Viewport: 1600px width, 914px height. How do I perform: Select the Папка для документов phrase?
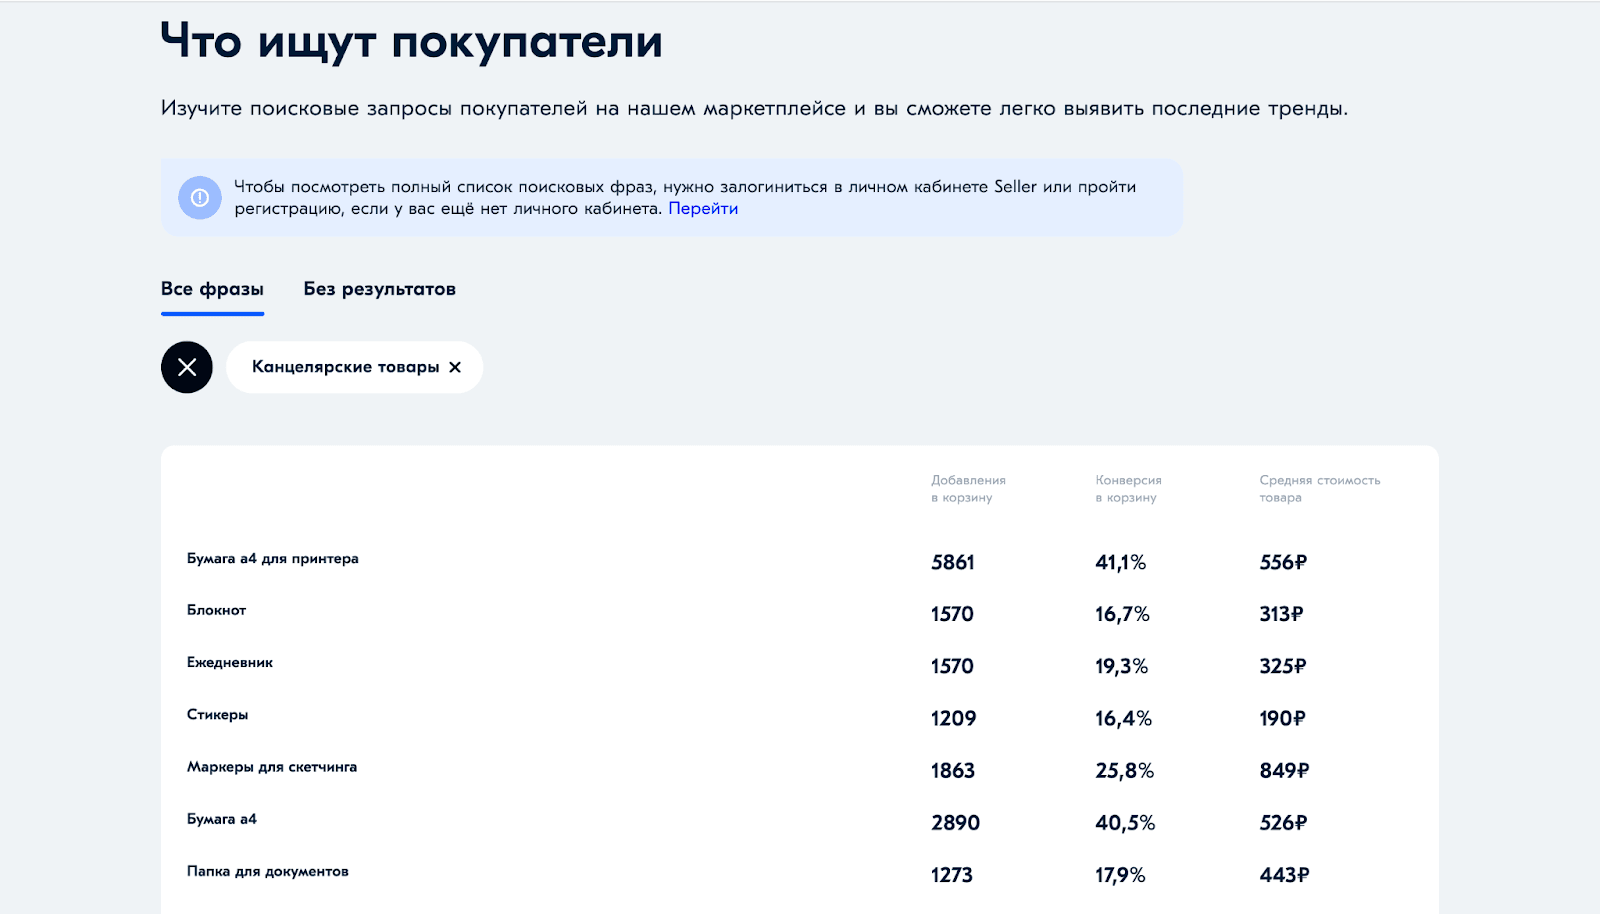[267, 872]
